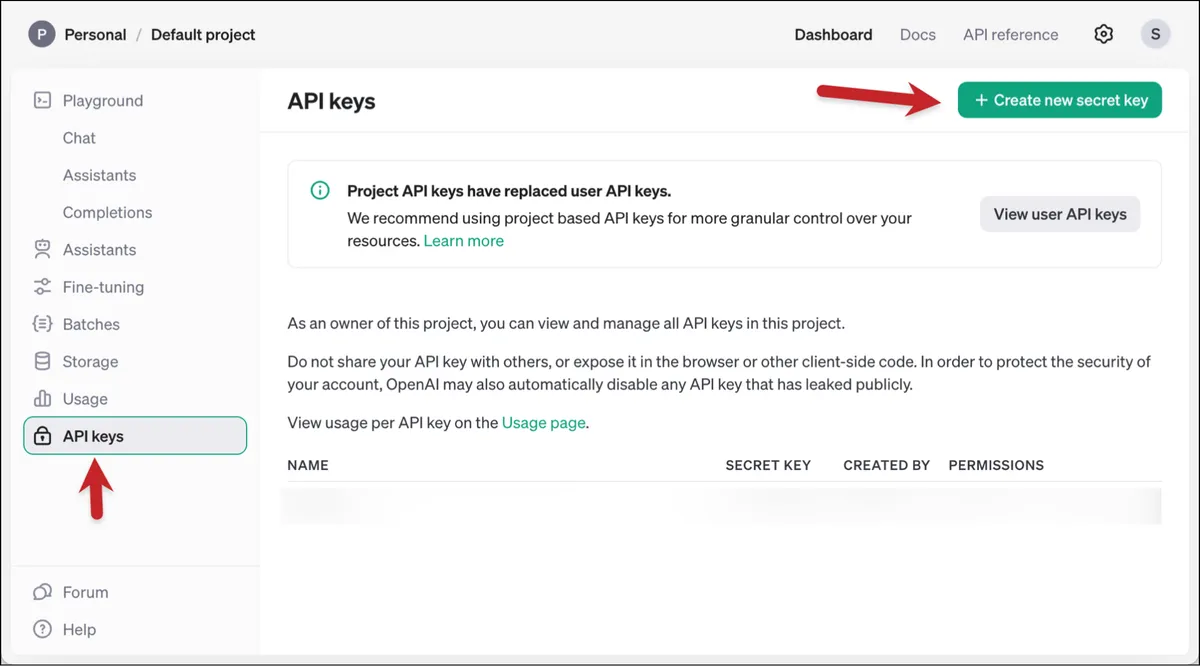Screen dimensions: 1200x666
Task: Click the Forum chat bubbles icon
Action: 42,592
